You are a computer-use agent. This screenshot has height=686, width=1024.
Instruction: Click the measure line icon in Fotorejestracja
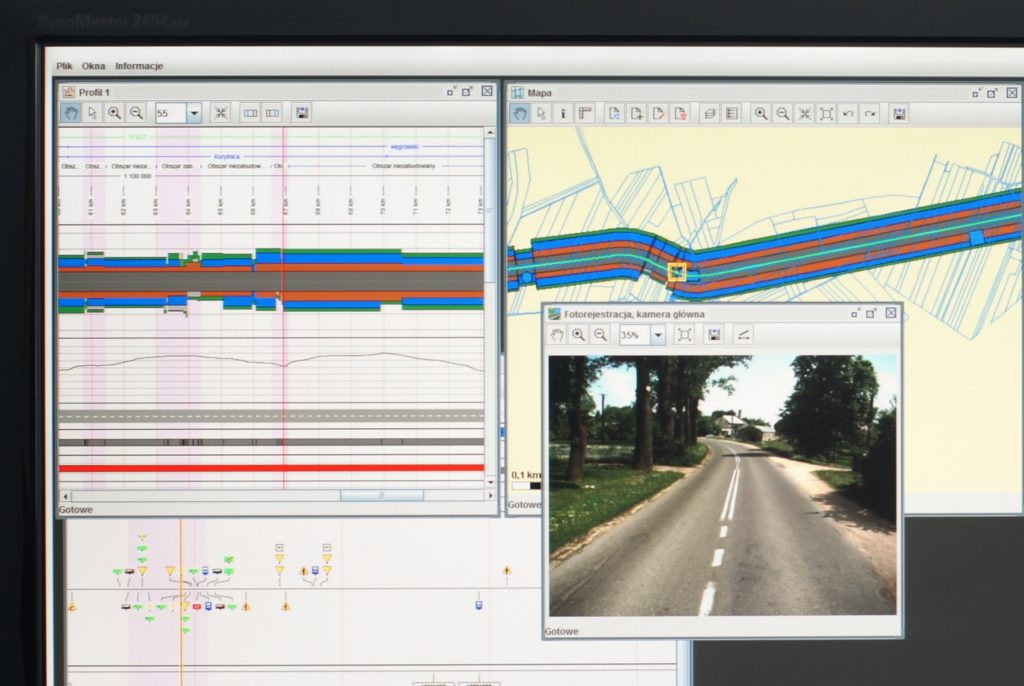click(x=743, y=335)
